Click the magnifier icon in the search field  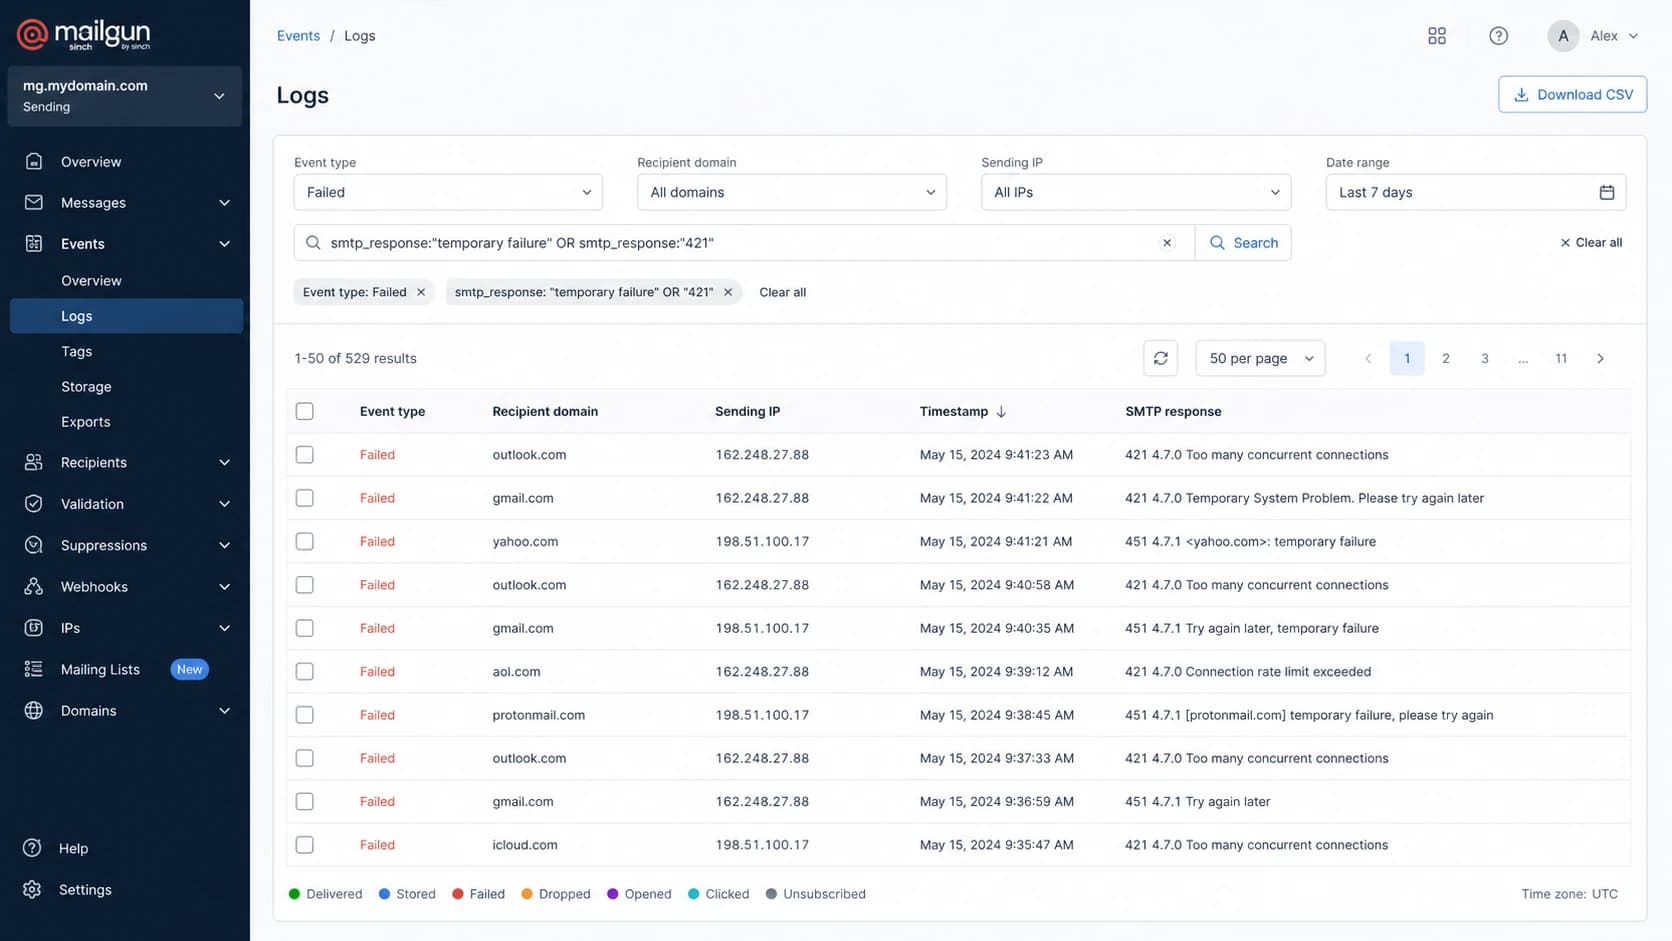313,243
